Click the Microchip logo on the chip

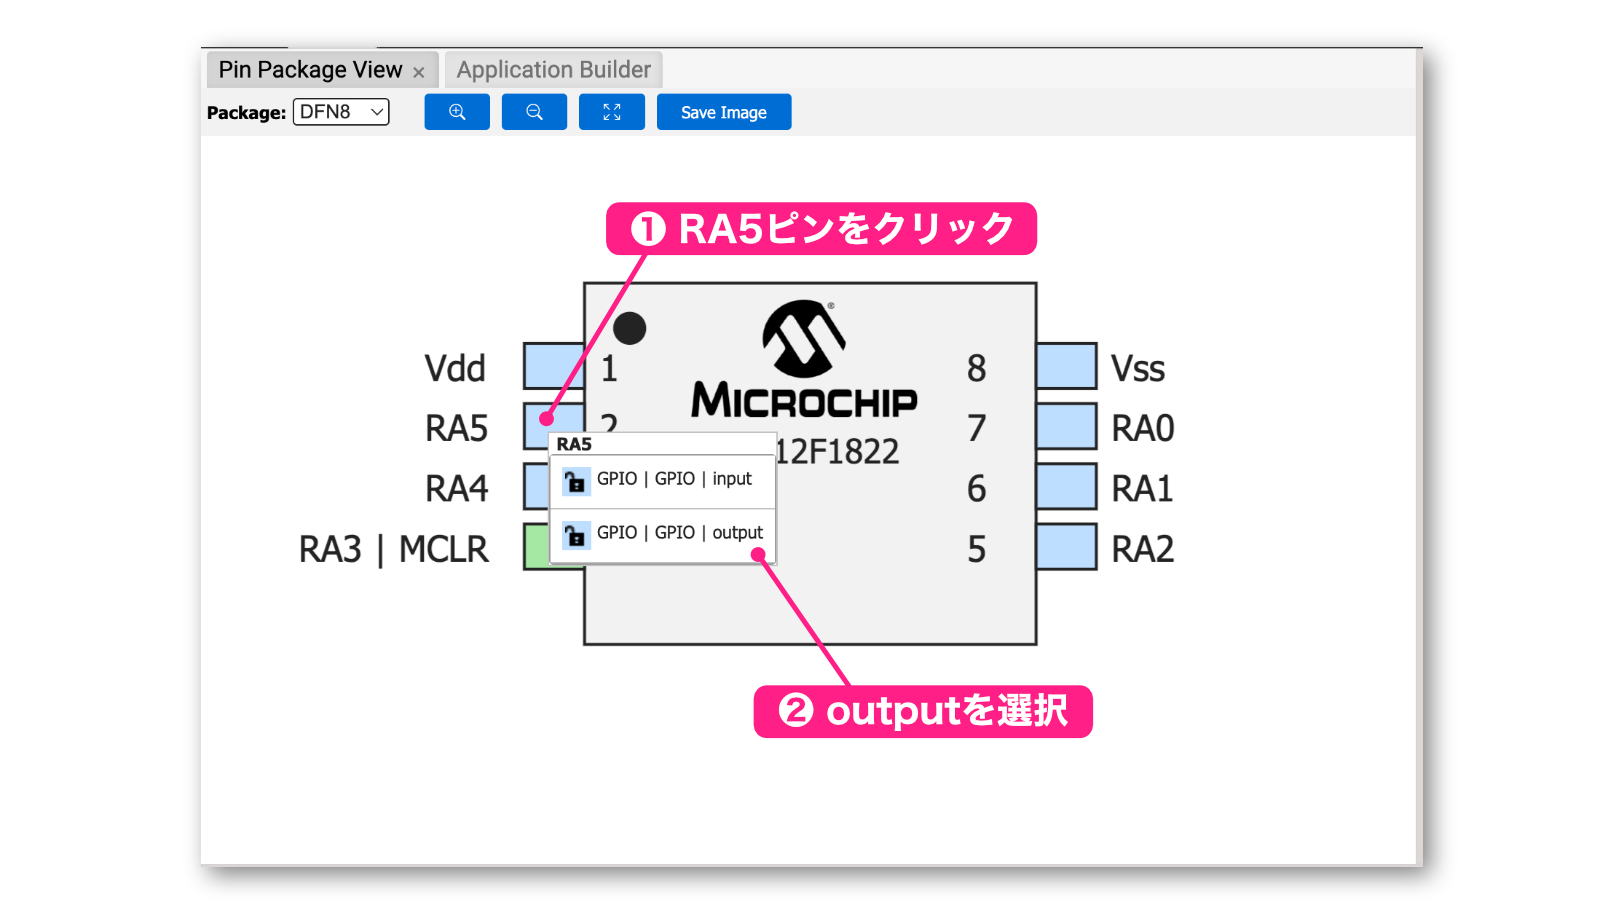pos(804,359)
